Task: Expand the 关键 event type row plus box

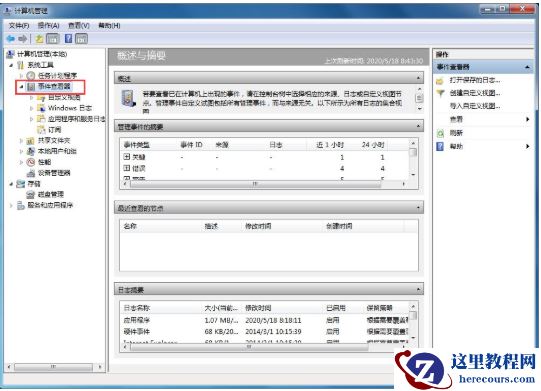Action: 127,157
